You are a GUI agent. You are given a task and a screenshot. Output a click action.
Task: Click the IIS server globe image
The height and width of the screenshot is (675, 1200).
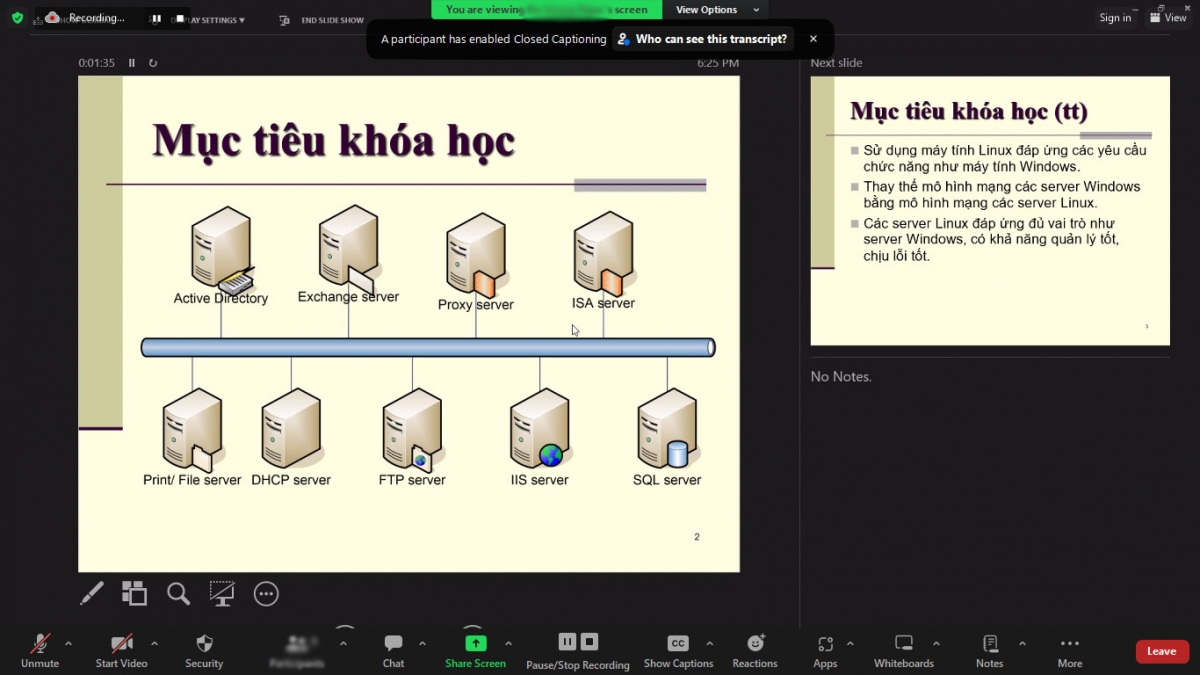point(540,430)
